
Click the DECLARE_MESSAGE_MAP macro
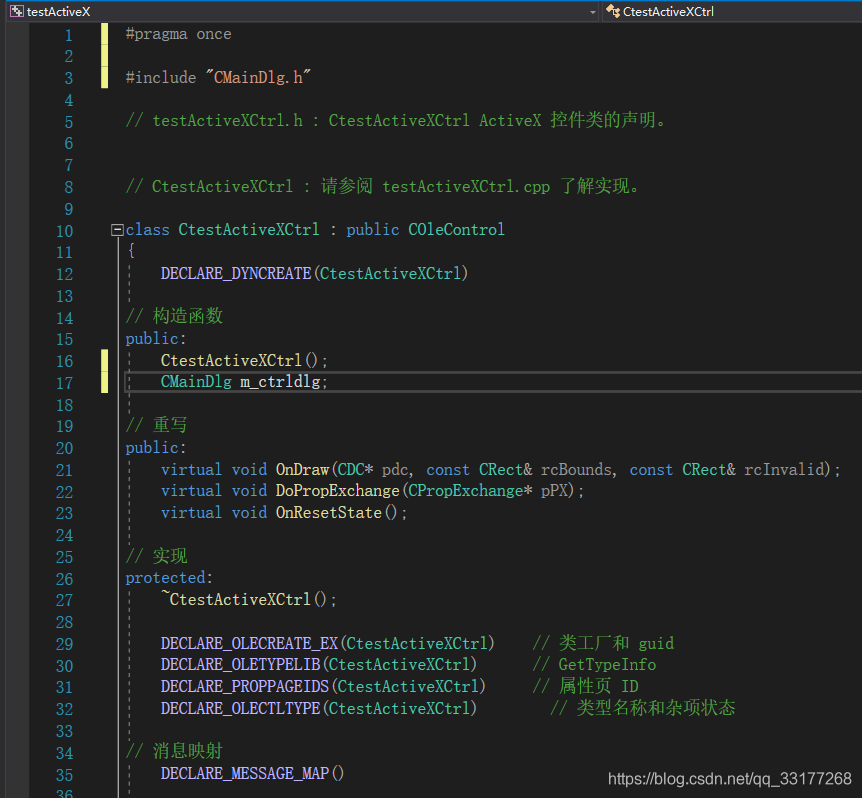(246, 774)
